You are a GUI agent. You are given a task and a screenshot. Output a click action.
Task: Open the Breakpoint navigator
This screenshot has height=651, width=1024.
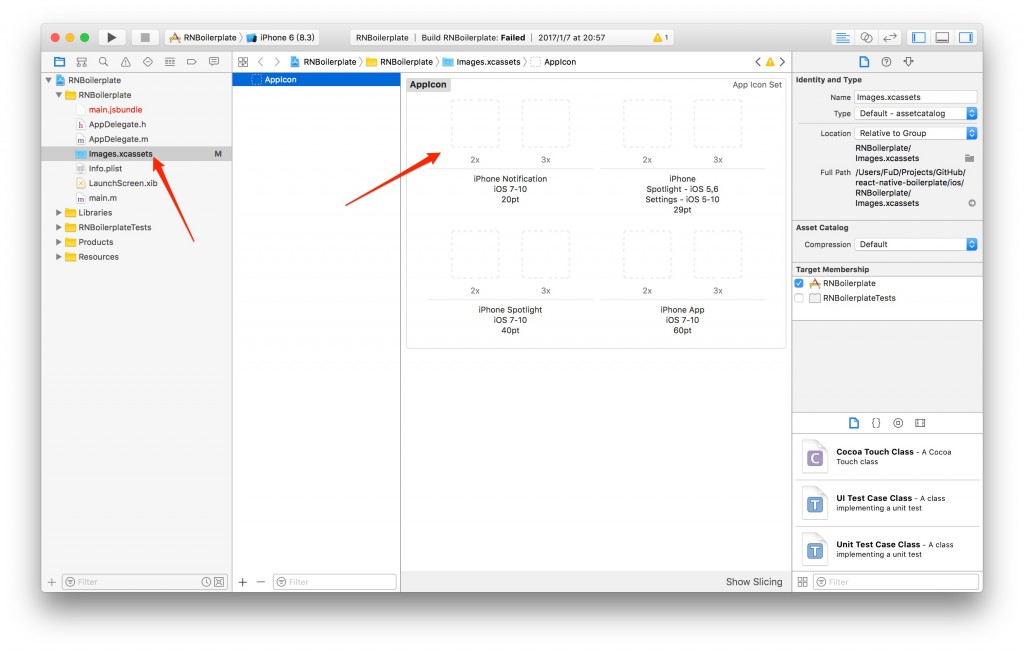pos(191,61)
